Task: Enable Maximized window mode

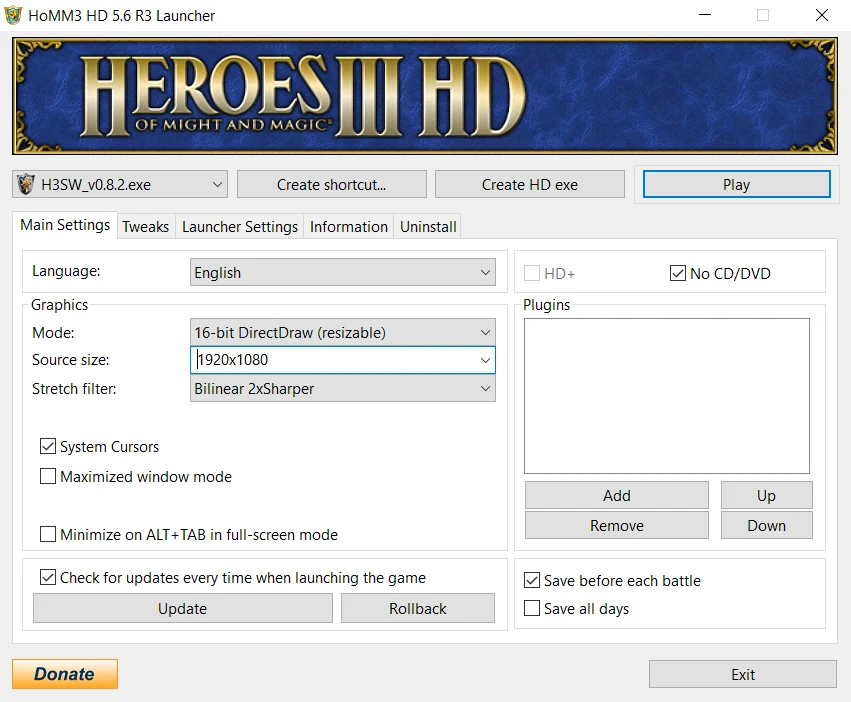Action: [47, 477]
